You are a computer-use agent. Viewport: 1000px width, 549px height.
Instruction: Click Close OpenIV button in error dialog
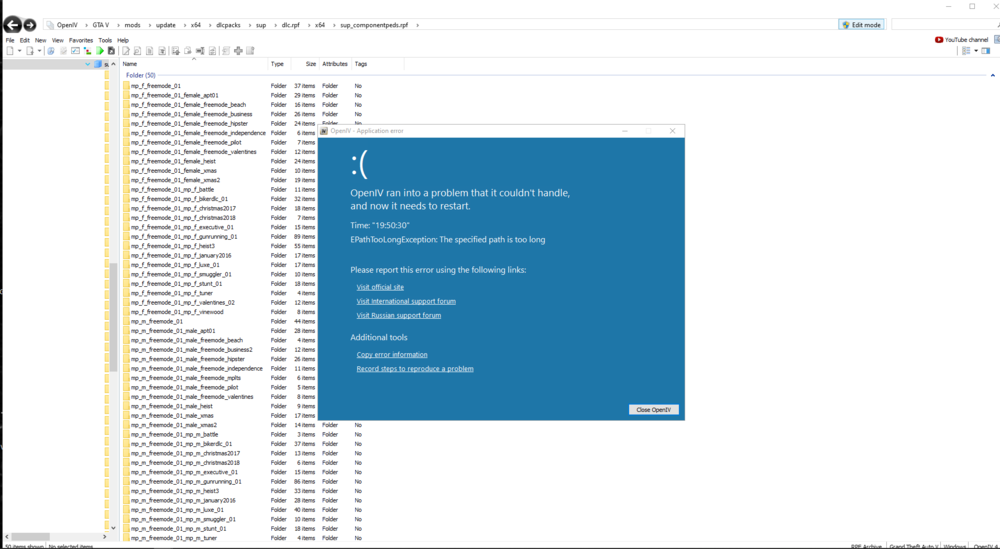click(654, 409)
